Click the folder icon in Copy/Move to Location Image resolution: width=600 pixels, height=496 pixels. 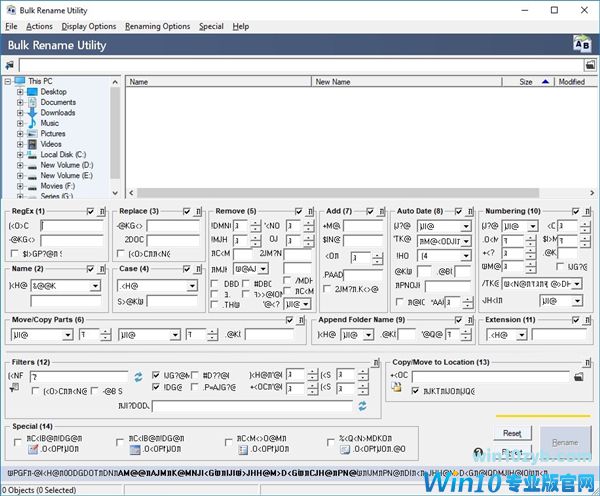tap(579, 376)
